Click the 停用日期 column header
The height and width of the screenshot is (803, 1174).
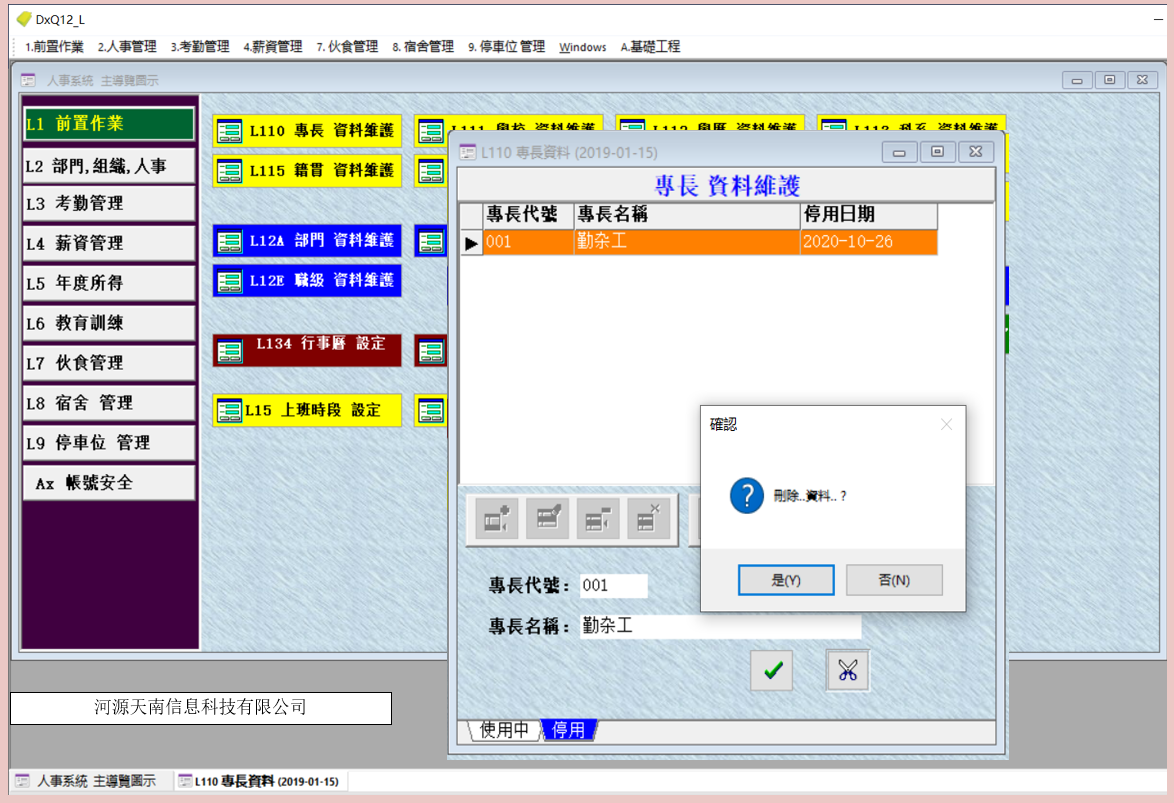coord(869,215)
